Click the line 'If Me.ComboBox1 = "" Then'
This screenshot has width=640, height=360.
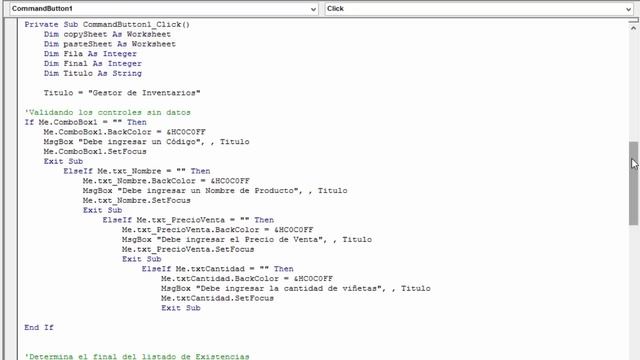coord(85,122)
